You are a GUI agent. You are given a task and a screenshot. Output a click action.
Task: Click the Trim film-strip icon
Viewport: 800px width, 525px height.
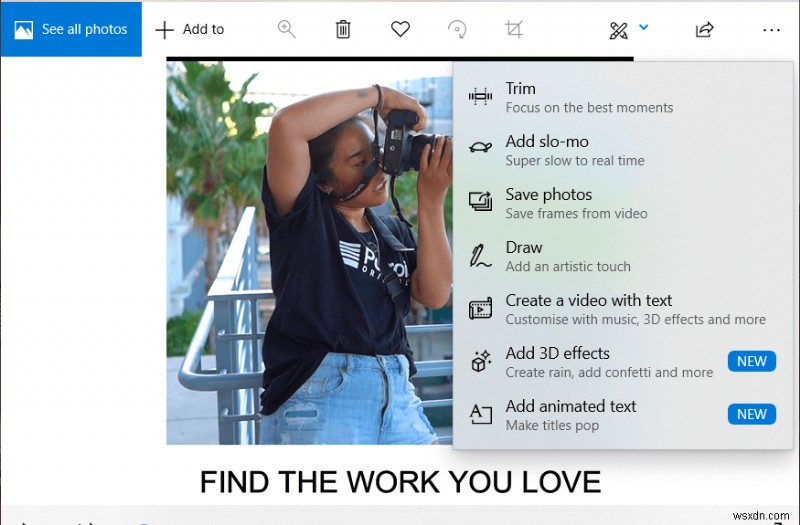(480, 96)
